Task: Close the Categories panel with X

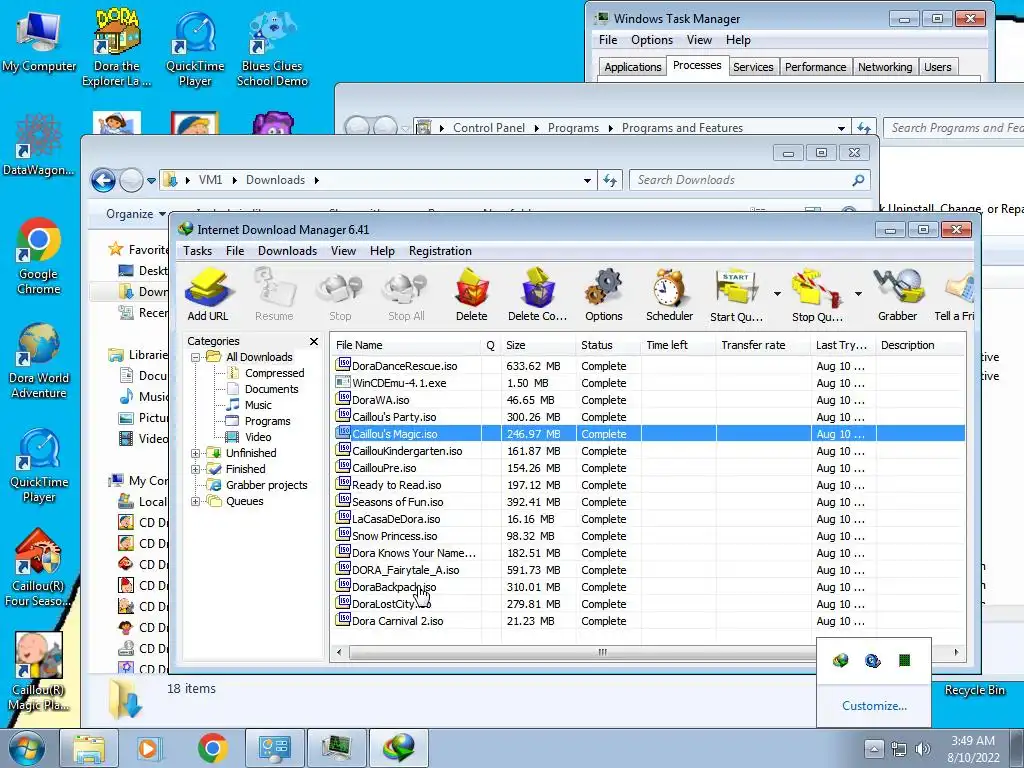Action: [x=314, y=341]
